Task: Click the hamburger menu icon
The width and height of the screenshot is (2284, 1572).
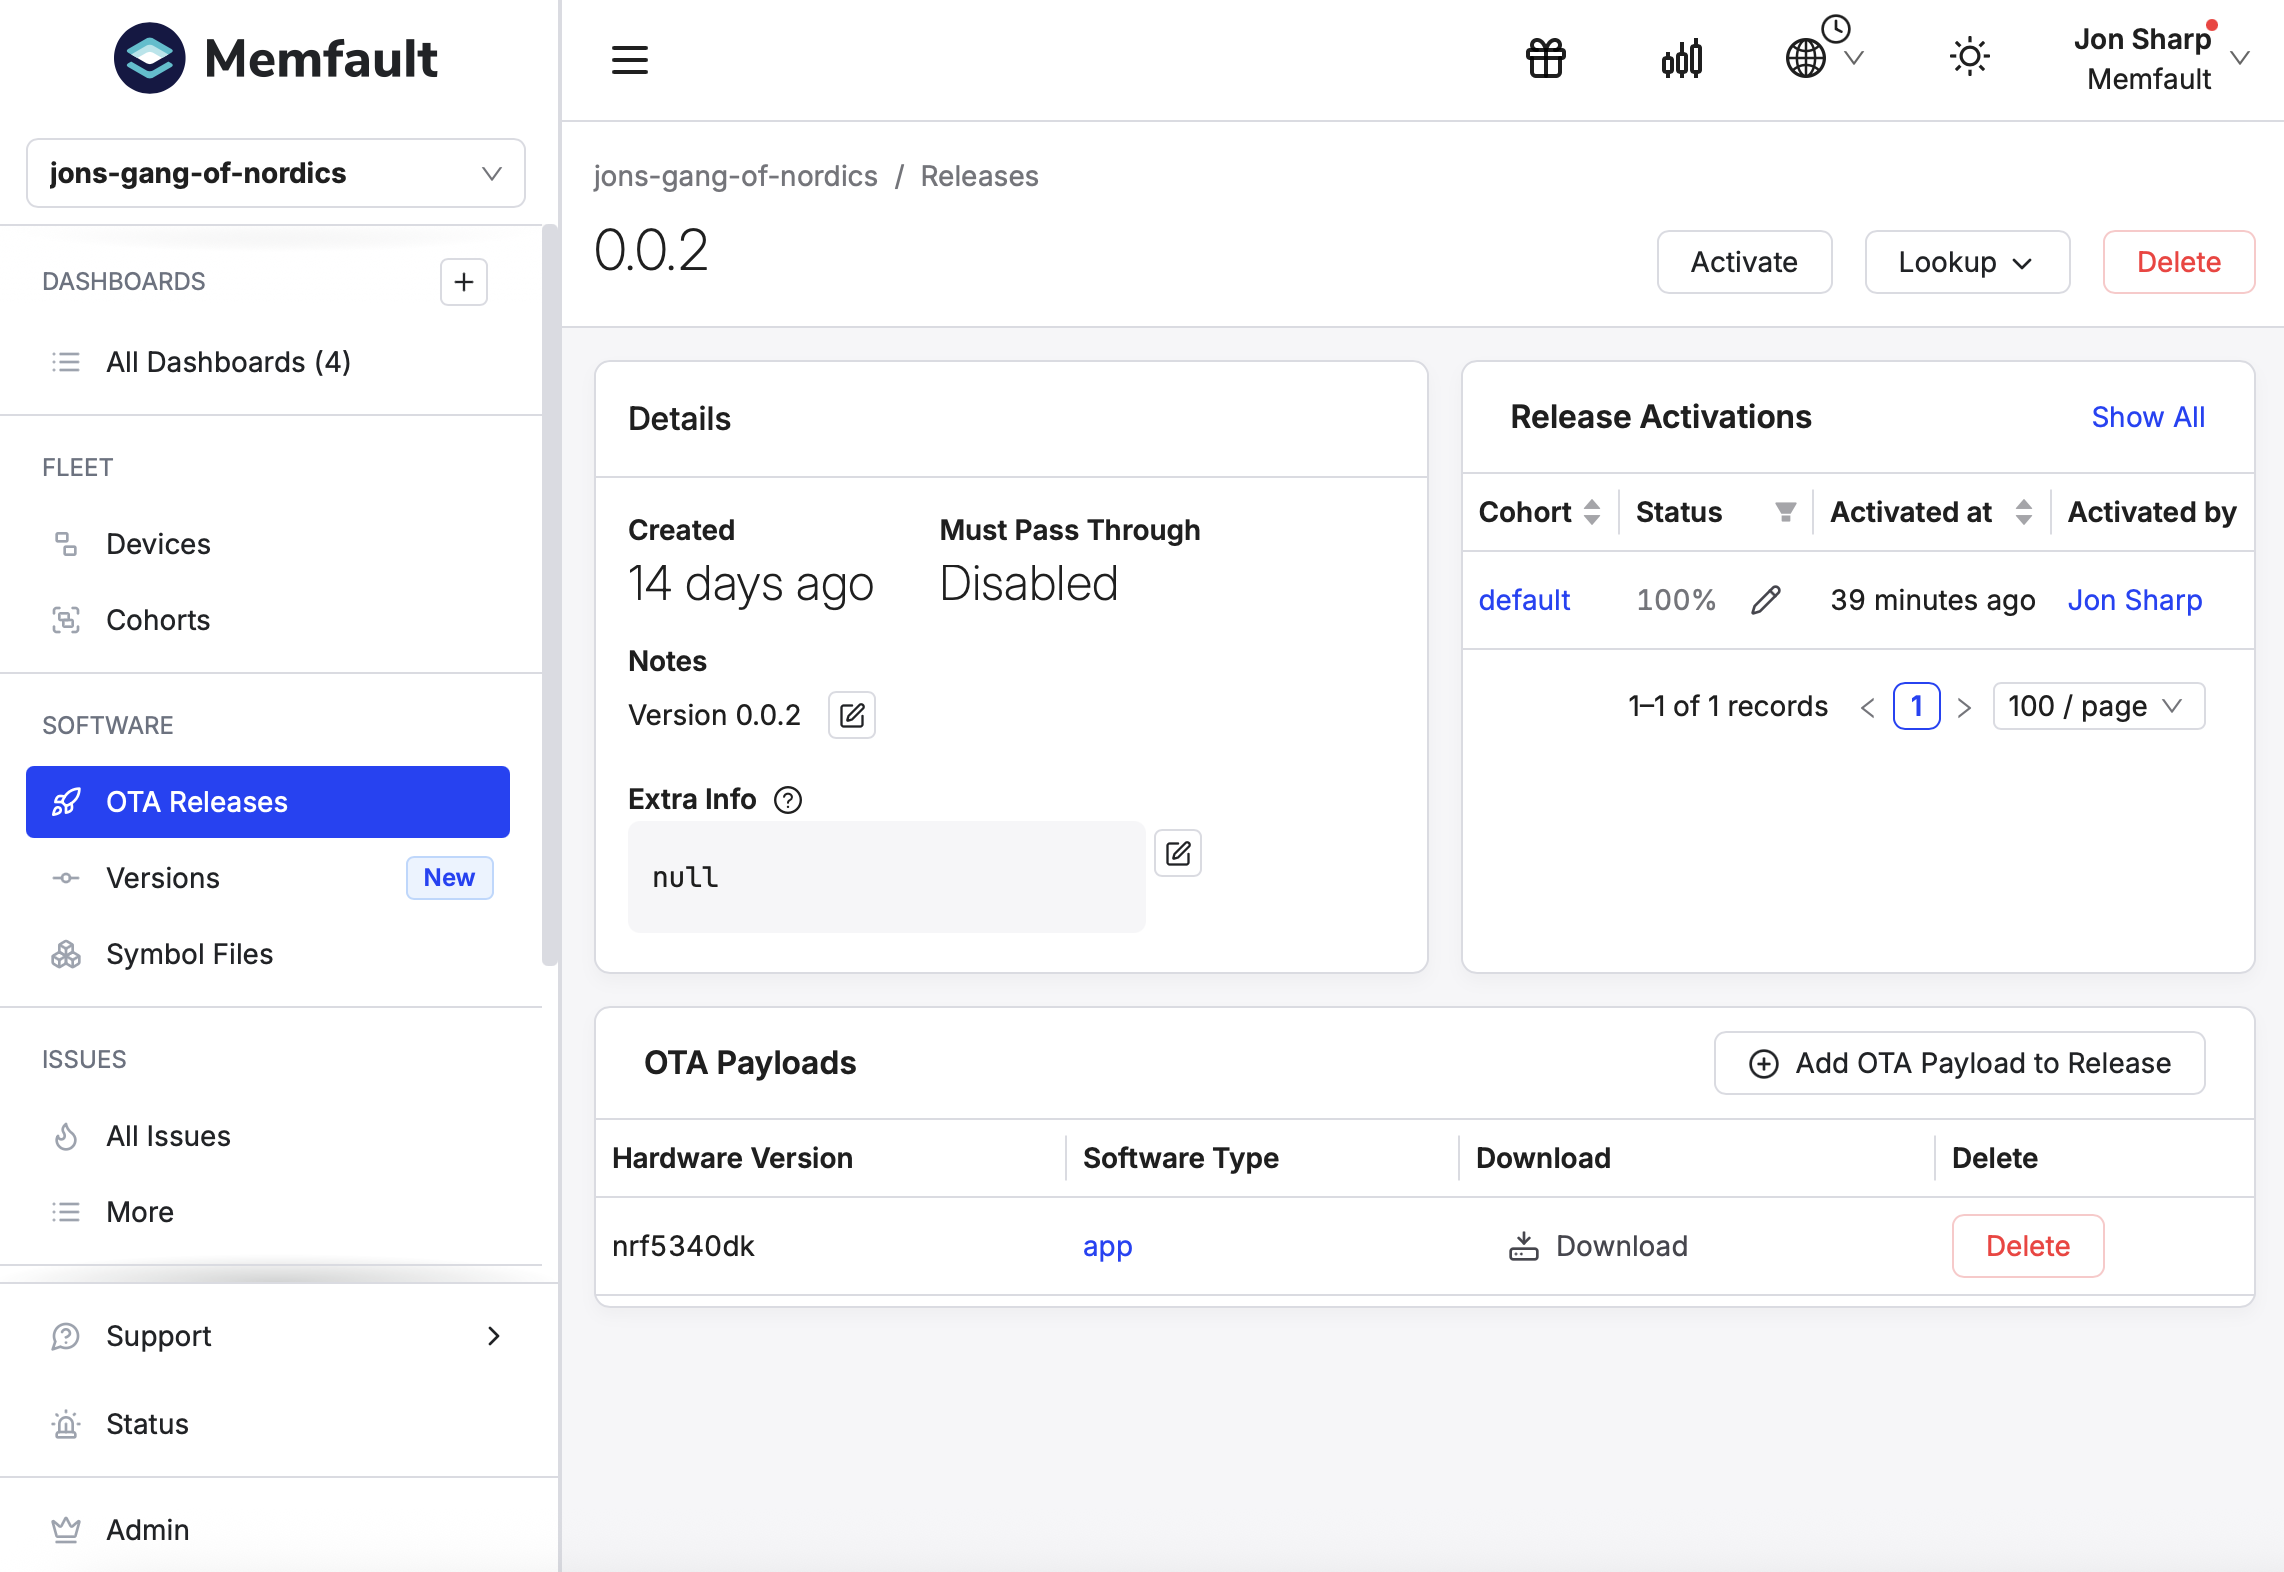Action: coord(630,59)
